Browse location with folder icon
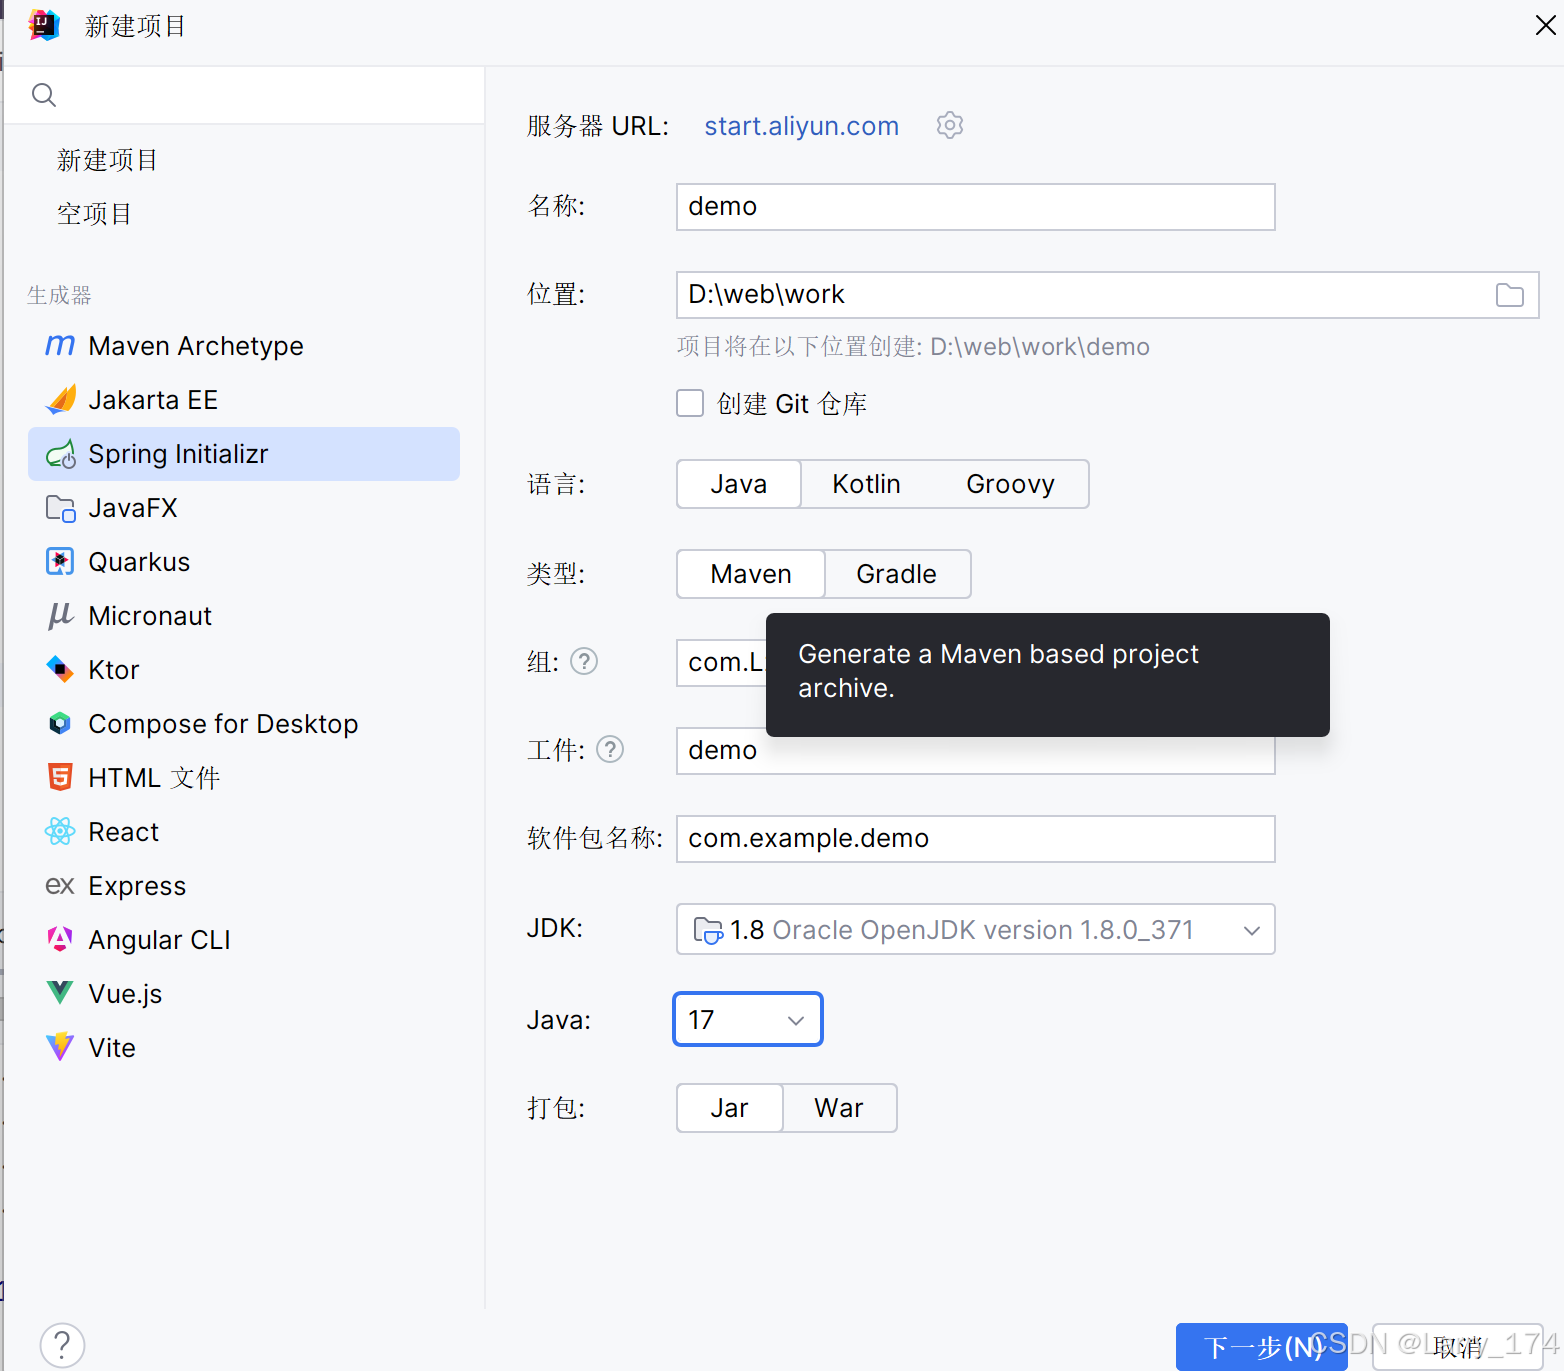The height and width of the screenshot is (1371, 1564). (1510, 295)
